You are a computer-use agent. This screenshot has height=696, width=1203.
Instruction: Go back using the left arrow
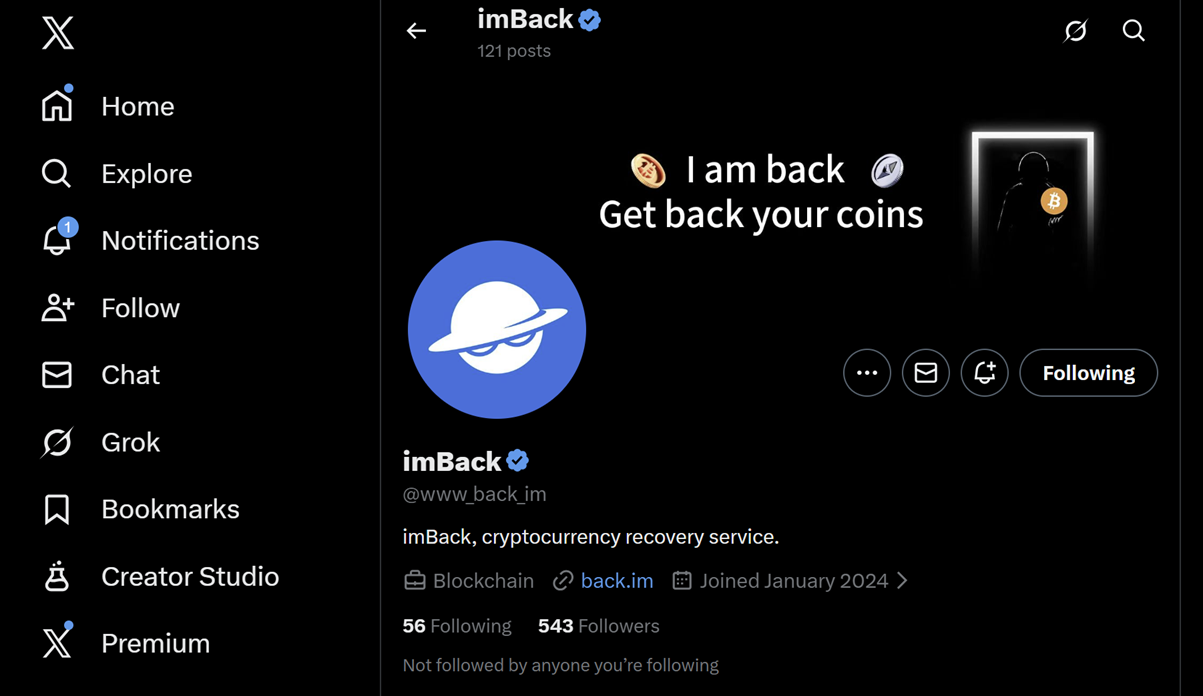coord(416,31)
